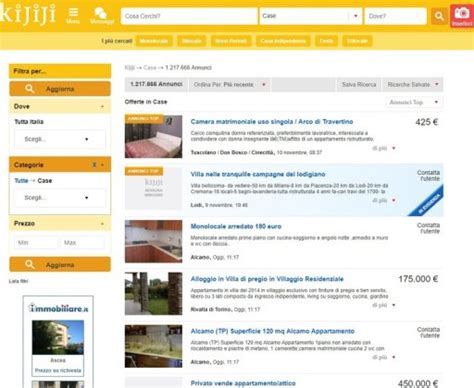Viewport: 474px width, 388px height.
Task: Click the Min price field
Action: click(35, 242)
